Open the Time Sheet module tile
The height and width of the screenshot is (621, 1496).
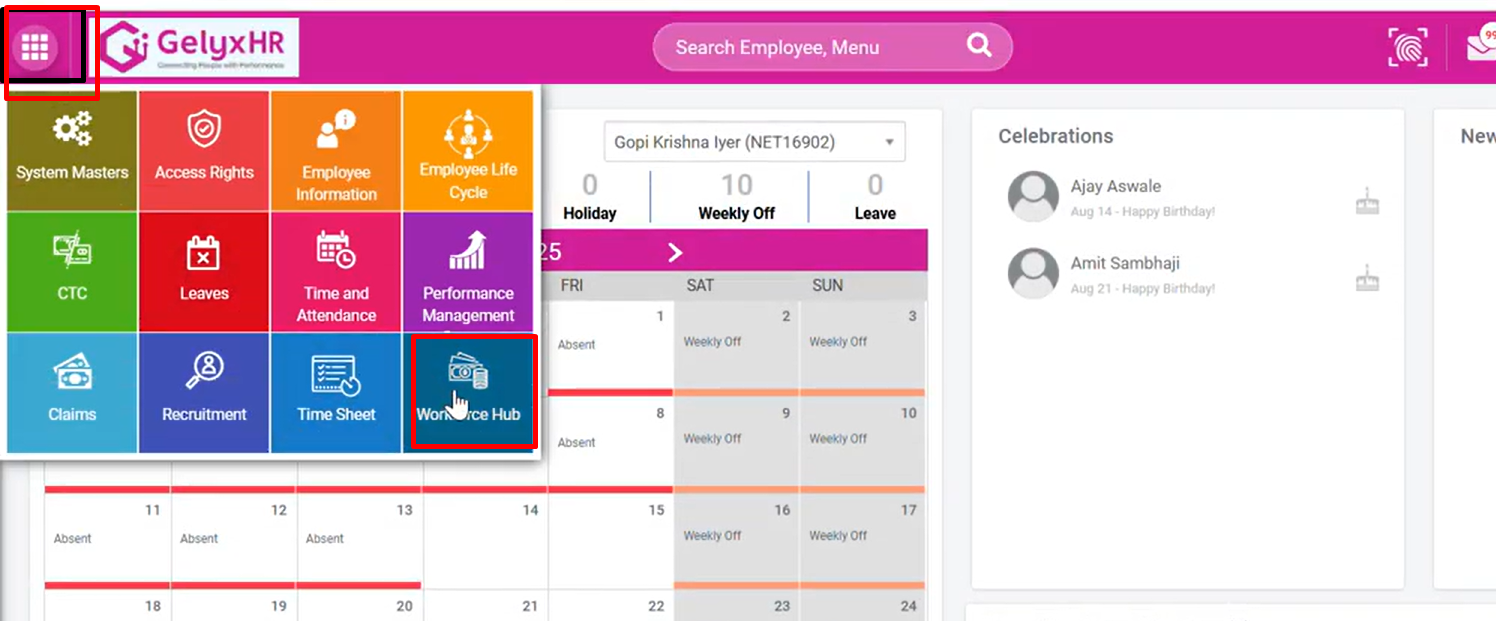336,392
